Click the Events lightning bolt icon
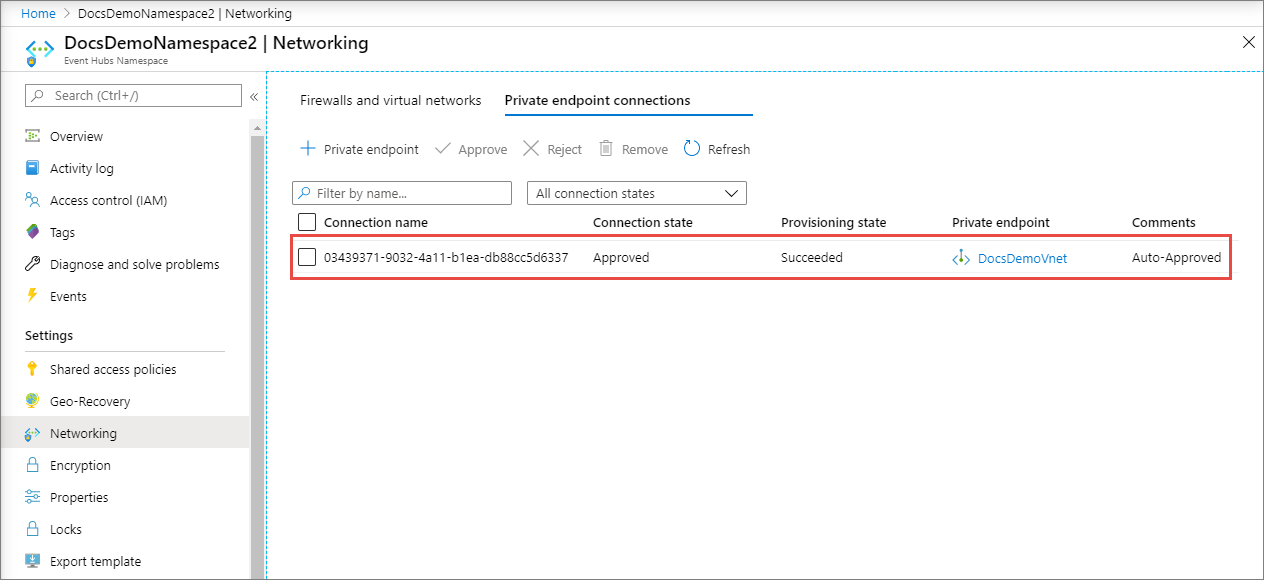 click(32, 296)
